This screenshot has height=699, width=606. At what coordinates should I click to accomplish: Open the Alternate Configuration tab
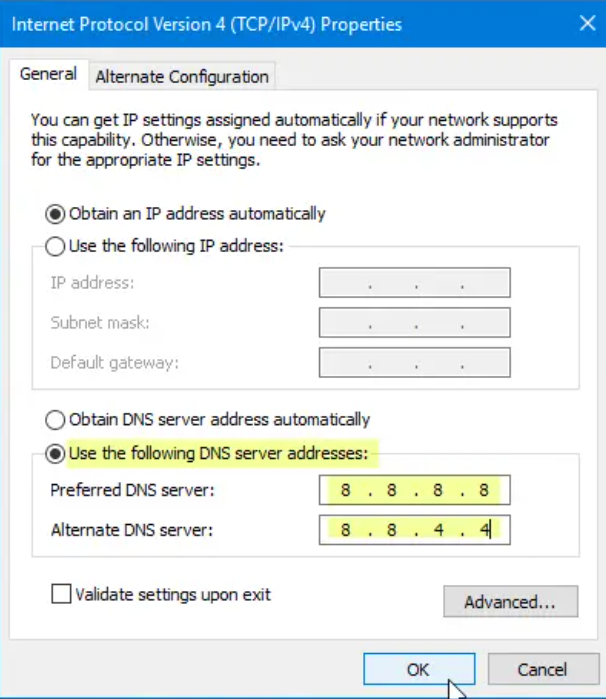point(182,76)
